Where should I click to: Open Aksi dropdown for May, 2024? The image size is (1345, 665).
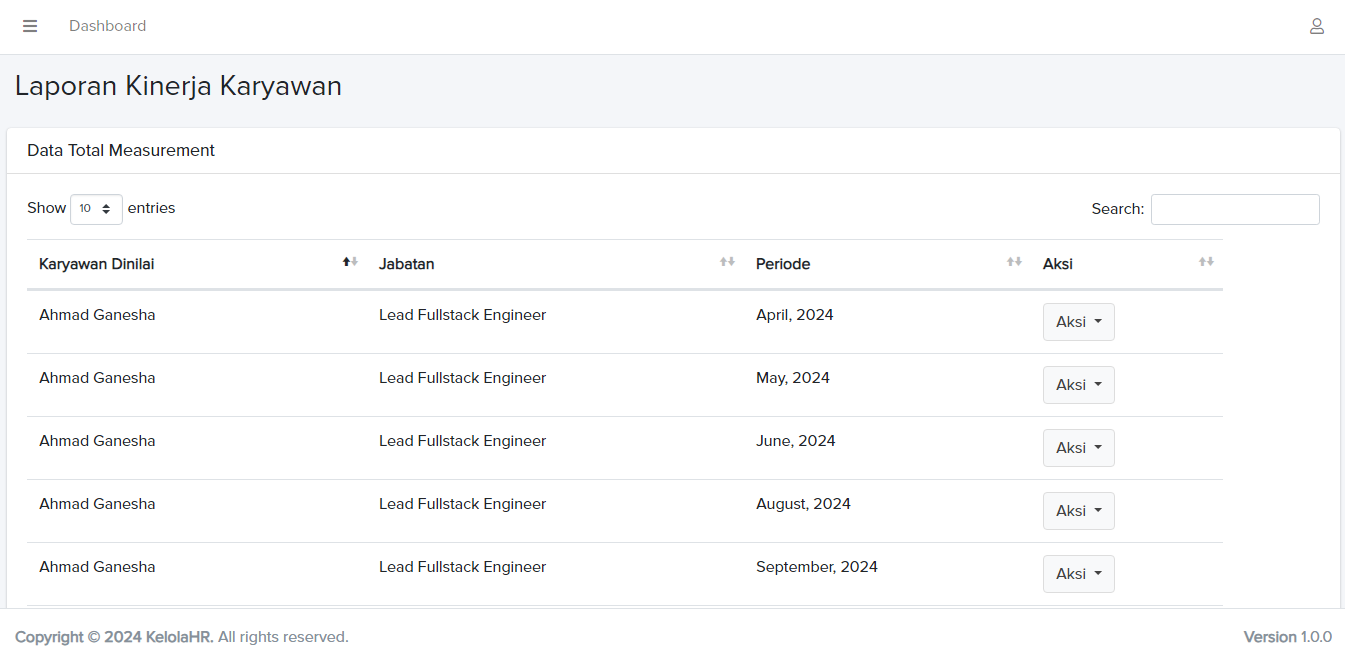tap(1078, 385)
